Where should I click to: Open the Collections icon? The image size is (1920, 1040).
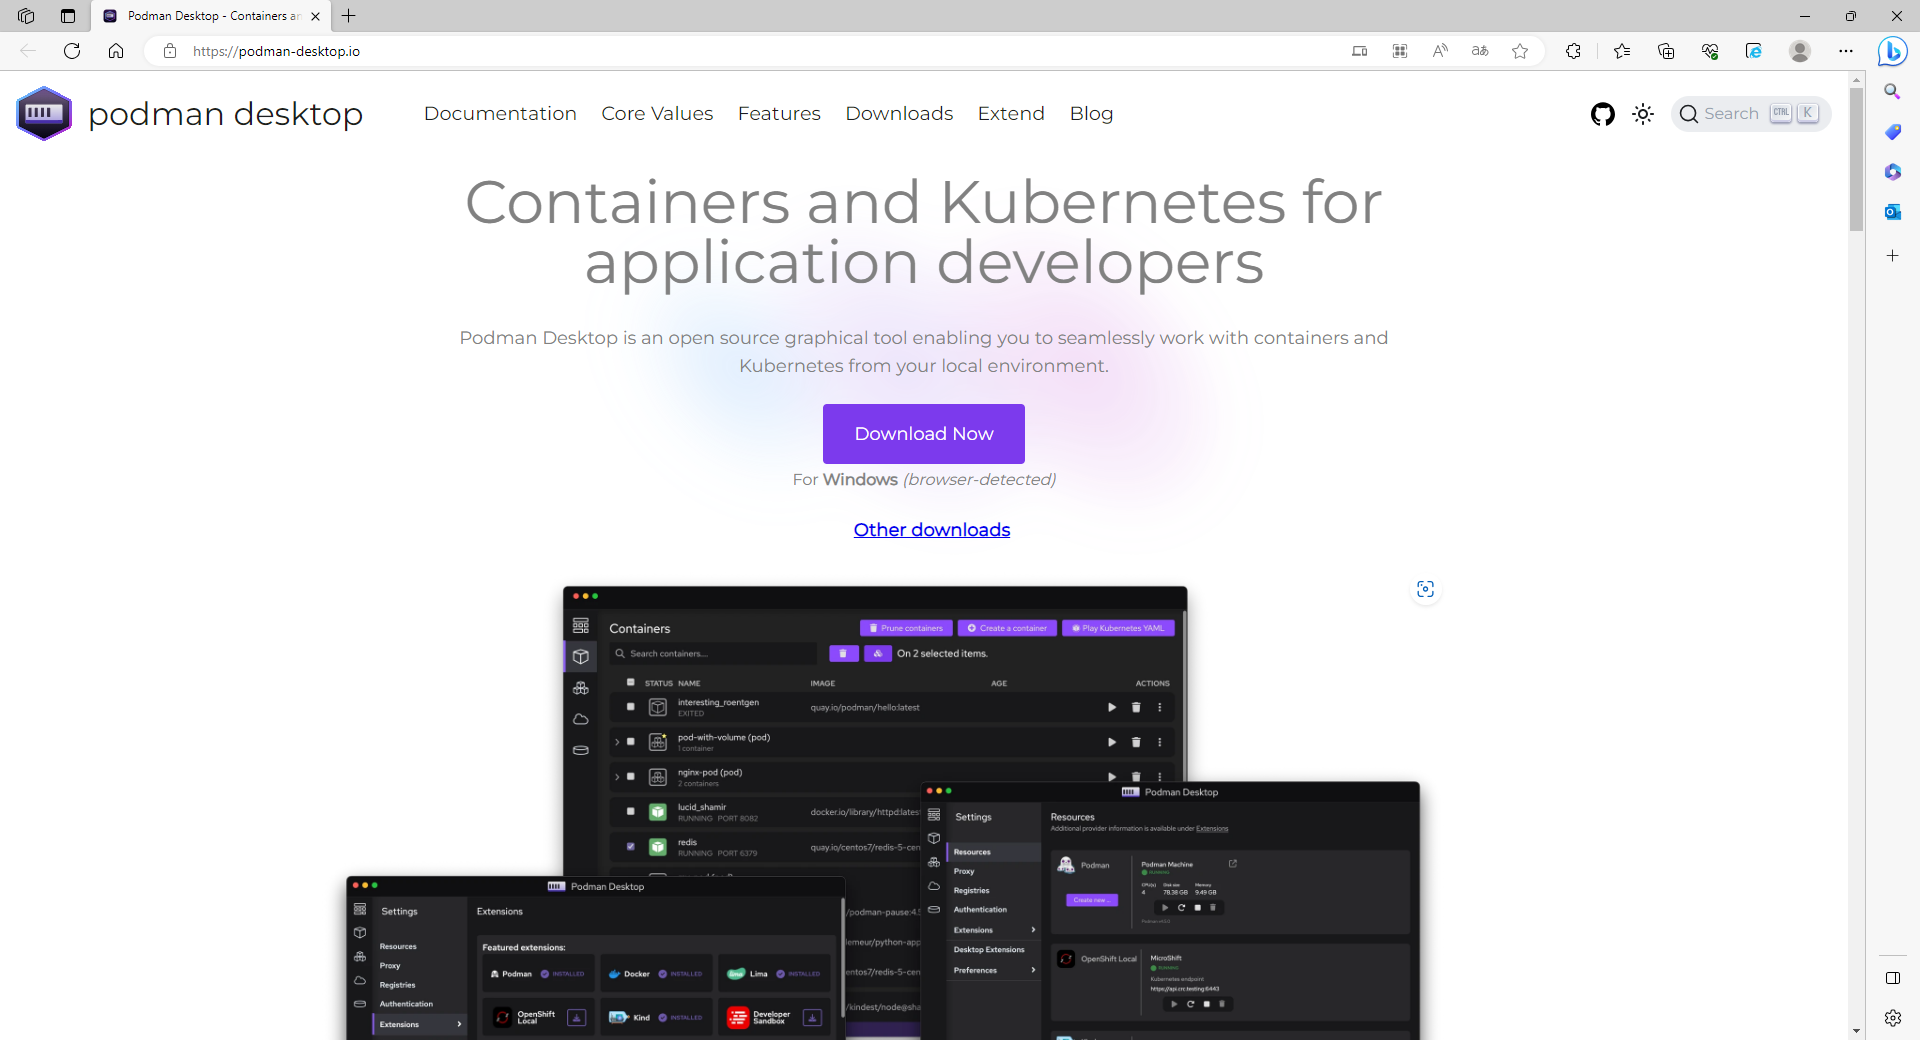pos(1666,51)
